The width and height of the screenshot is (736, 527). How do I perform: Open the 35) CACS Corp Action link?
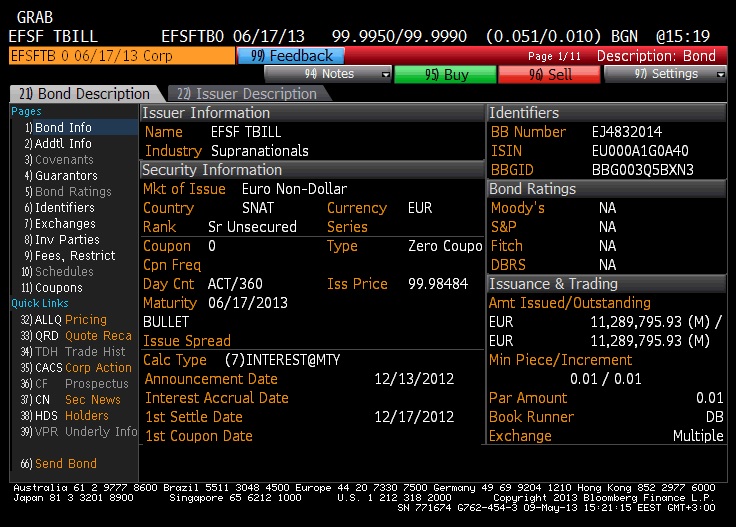pyautogui.click(x=76, y=367)
